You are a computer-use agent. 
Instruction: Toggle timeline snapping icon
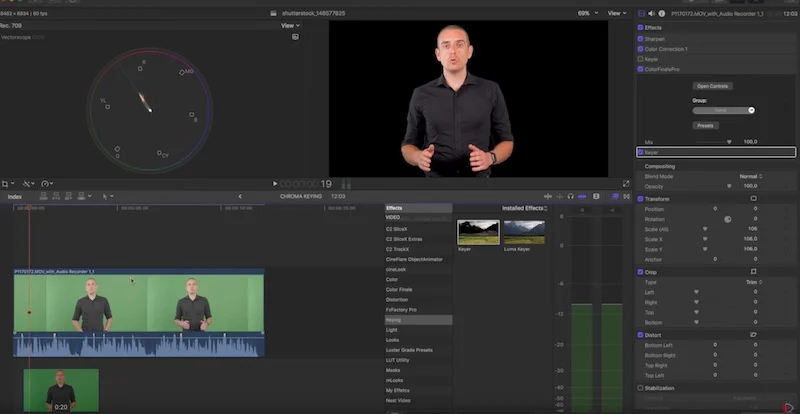click(x=582, y=197)
